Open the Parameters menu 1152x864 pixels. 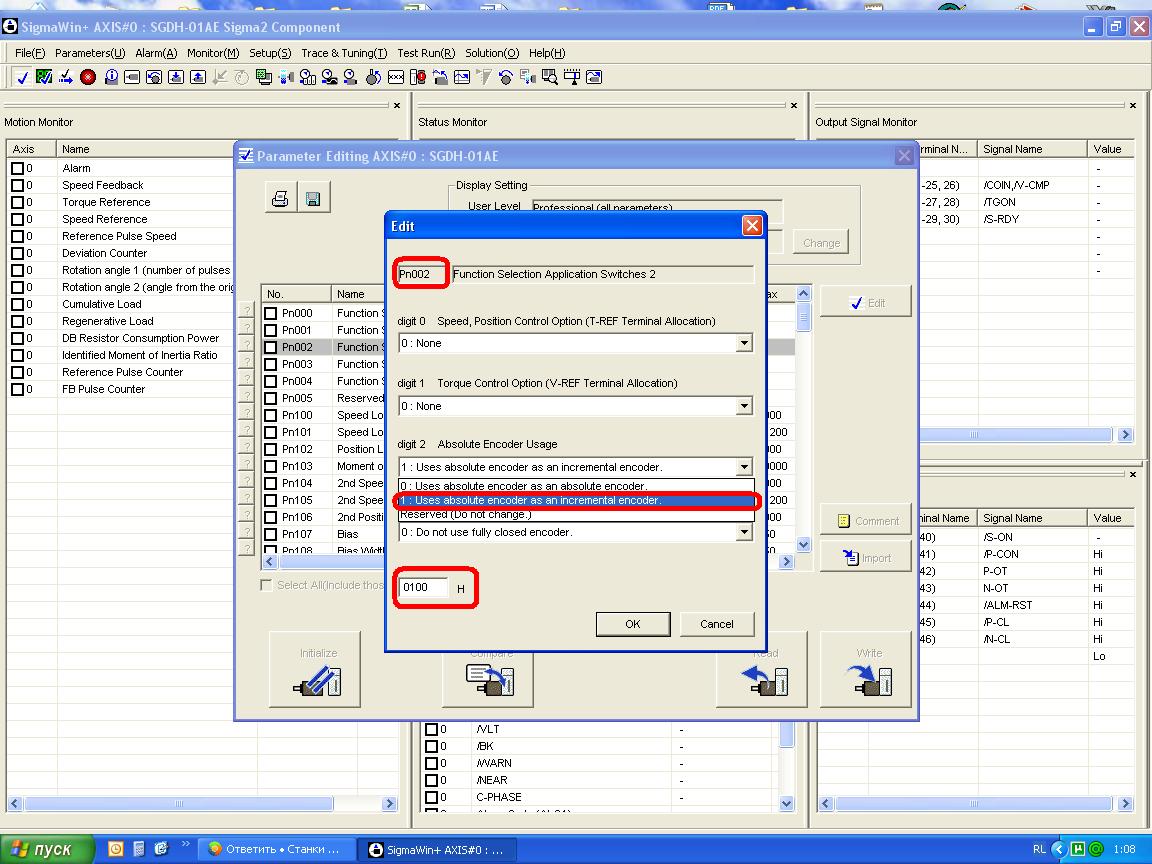tap(90, 53)
